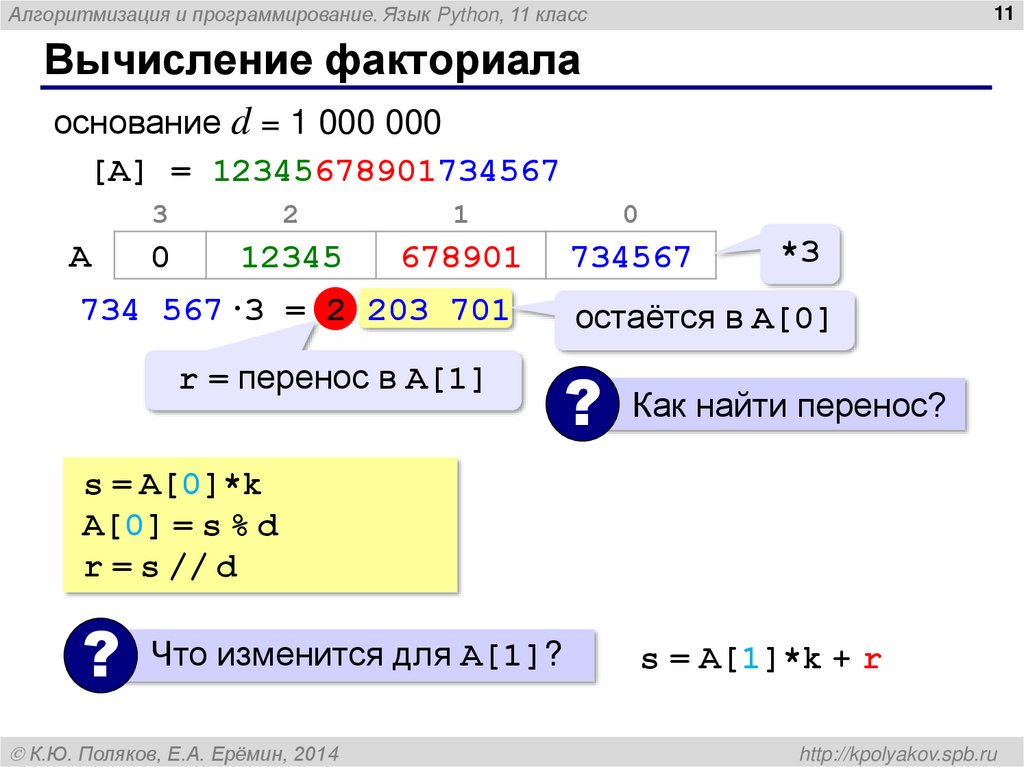This screenshot has width=1024, height=767.
Task: Select table cell containing 678901
Action: coord(461,256)
